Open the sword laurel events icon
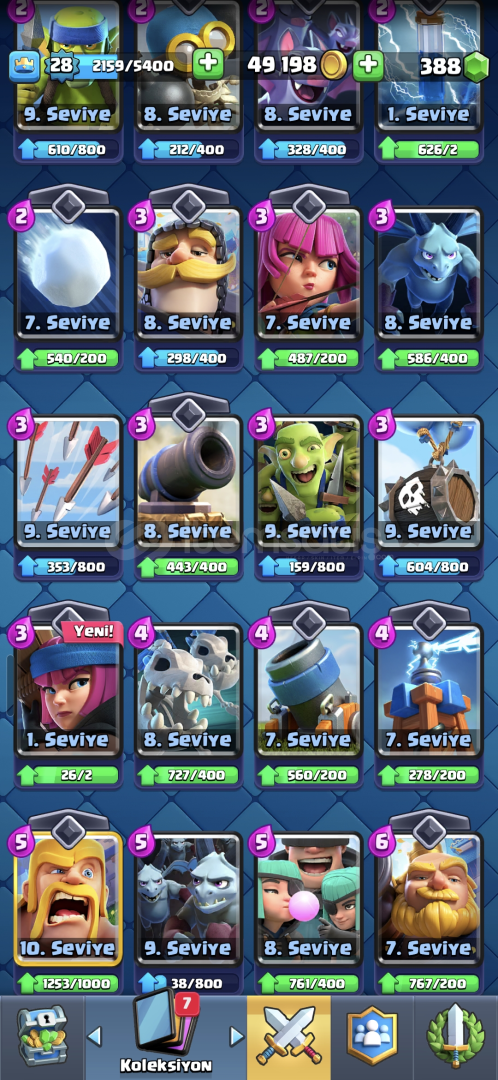 click(x=455, y=1037)
